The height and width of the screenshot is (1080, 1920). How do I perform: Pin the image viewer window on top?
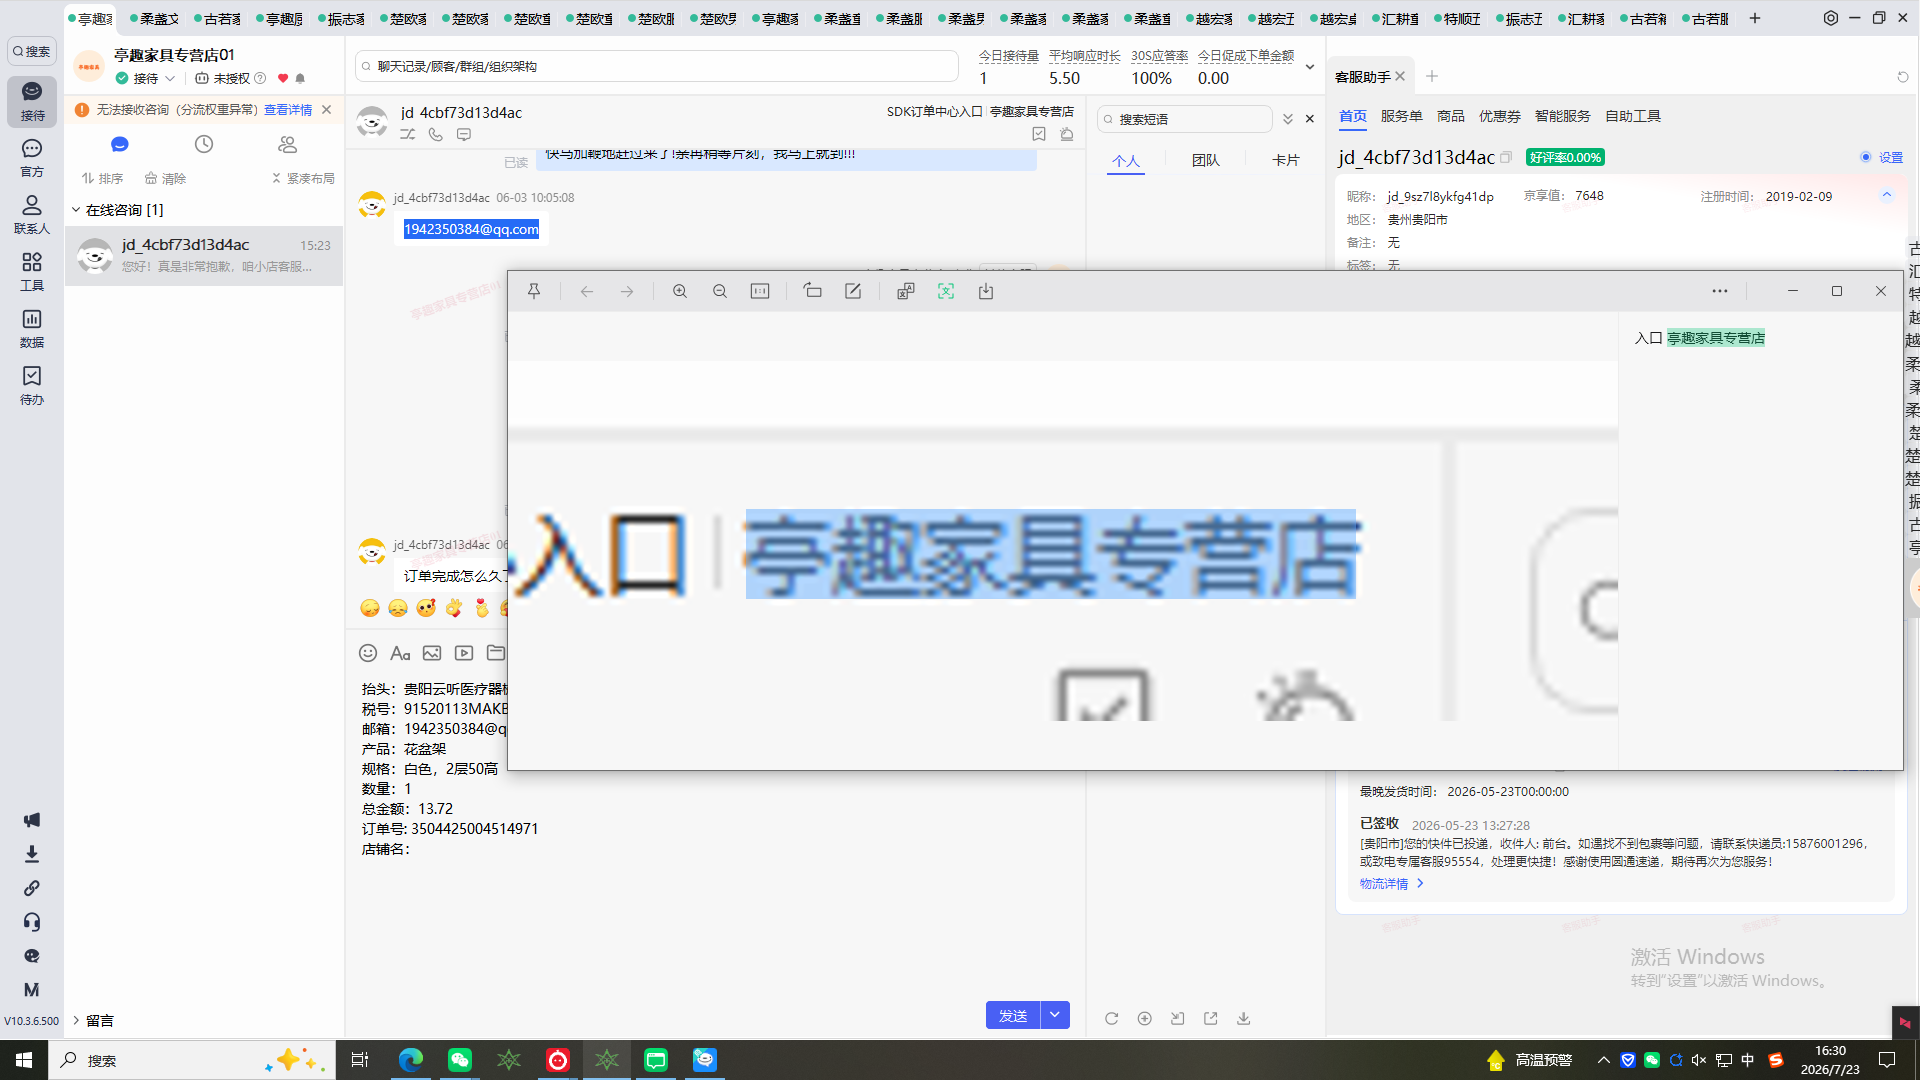[534, 291]
